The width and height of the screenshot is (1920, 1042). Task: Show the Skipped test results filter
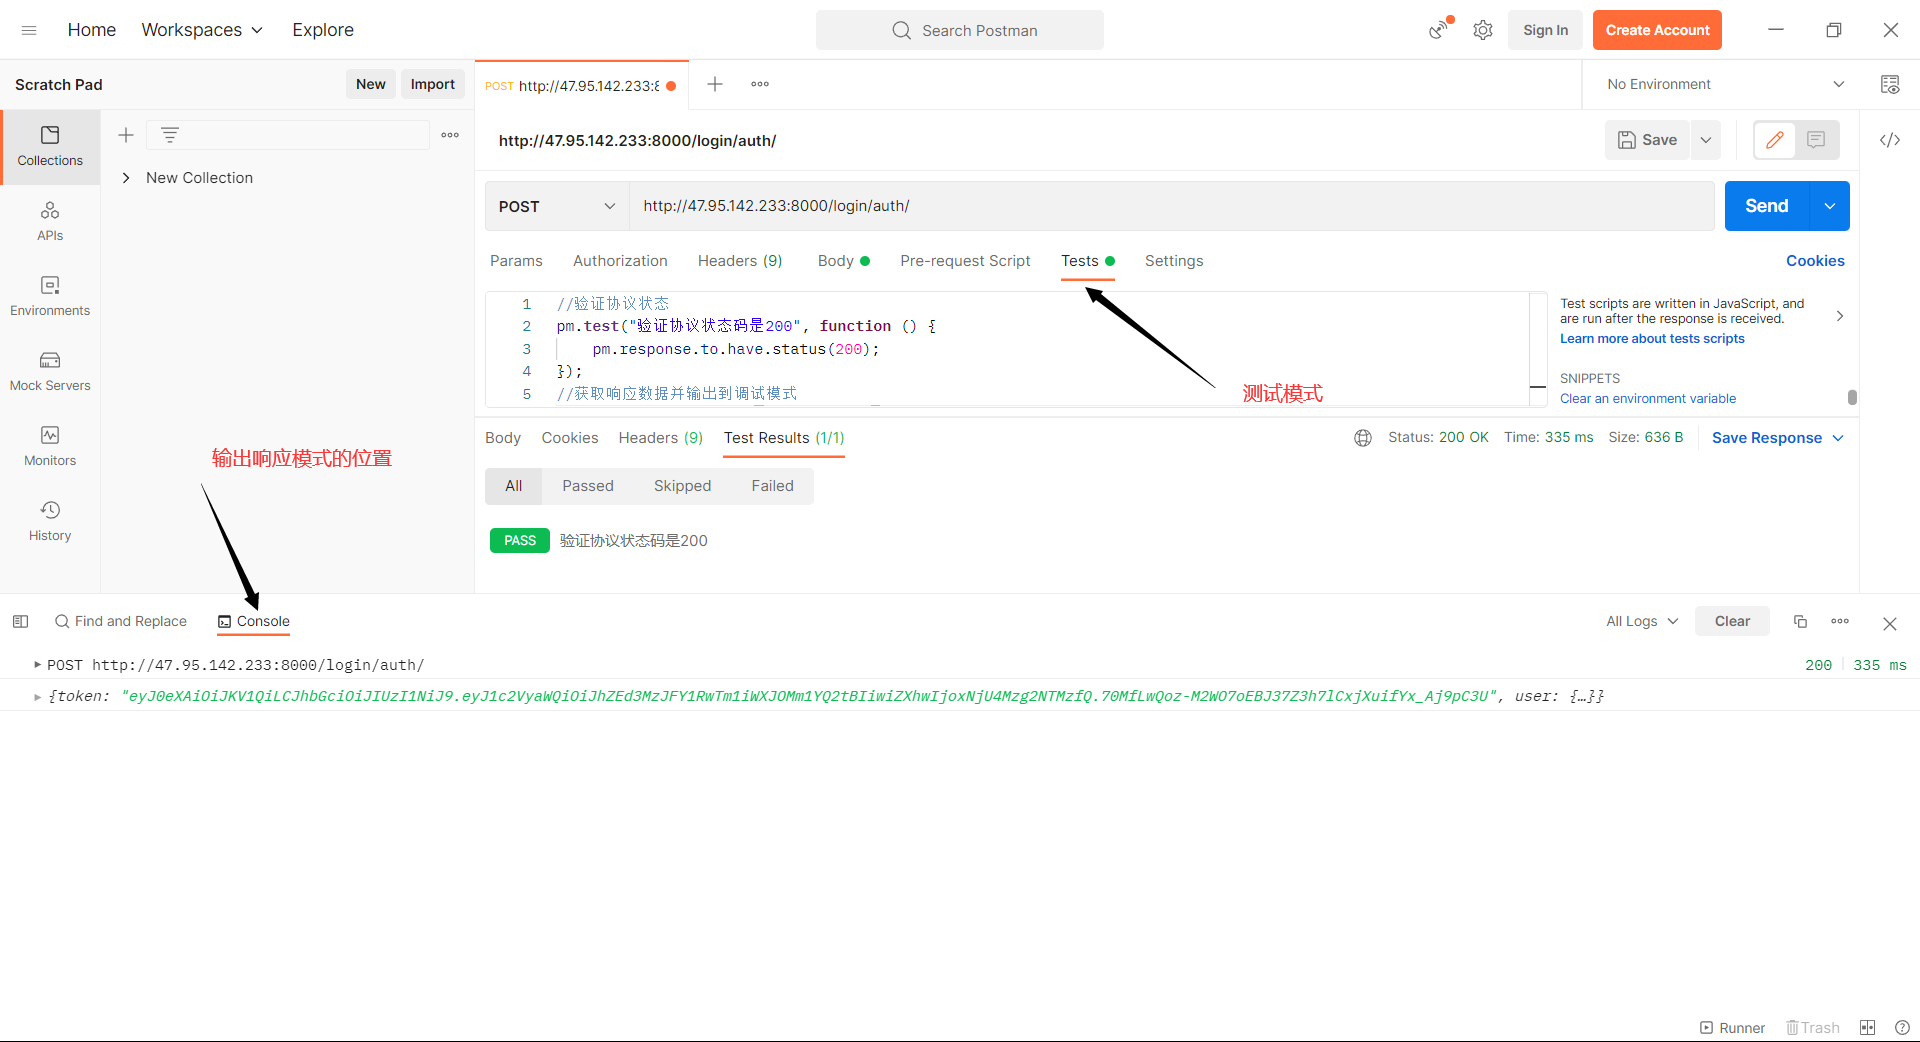[683, 486]
